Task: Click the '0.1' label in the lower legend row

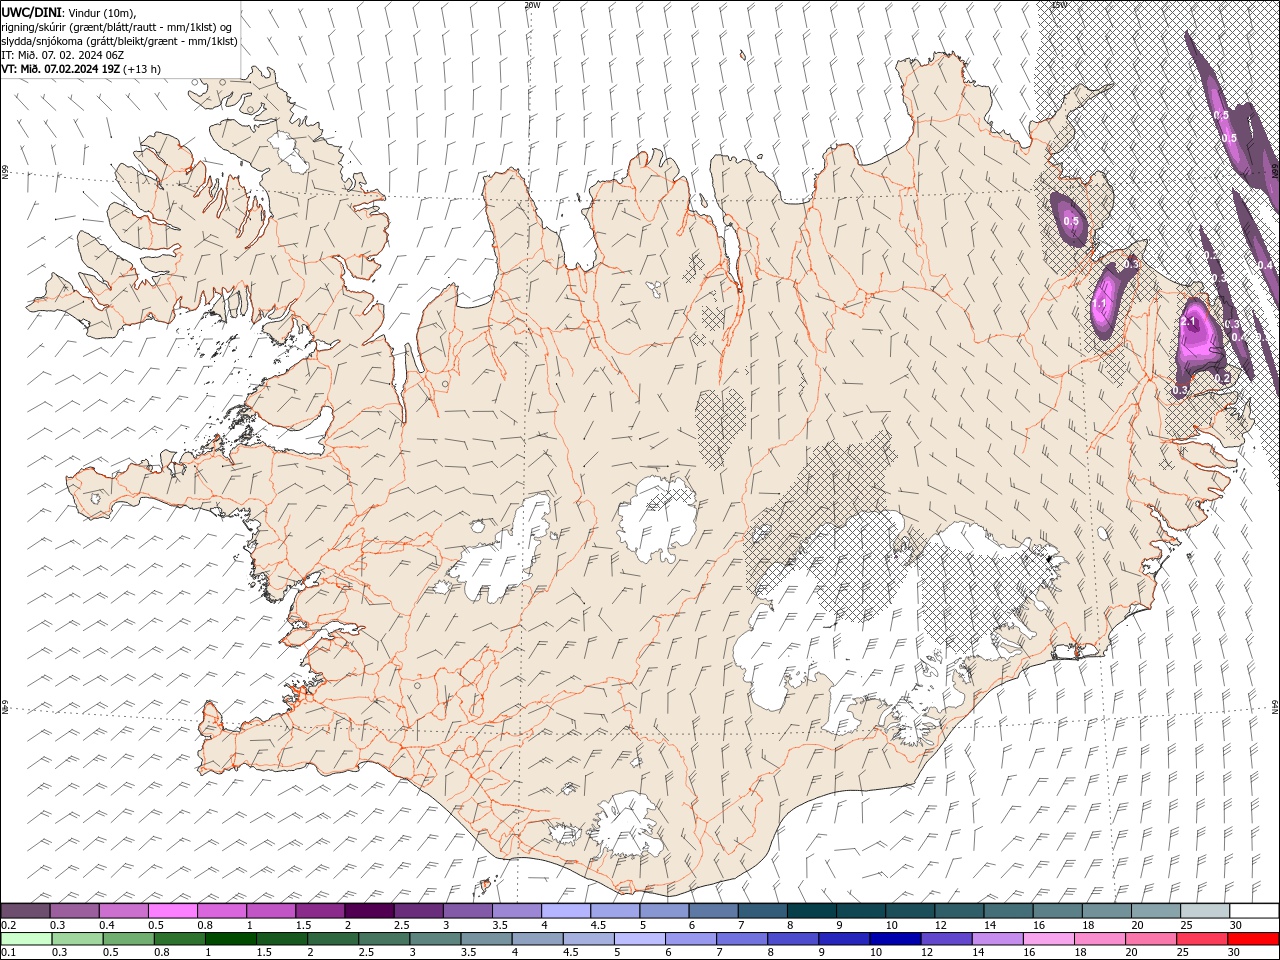Action: coord(8,953)
